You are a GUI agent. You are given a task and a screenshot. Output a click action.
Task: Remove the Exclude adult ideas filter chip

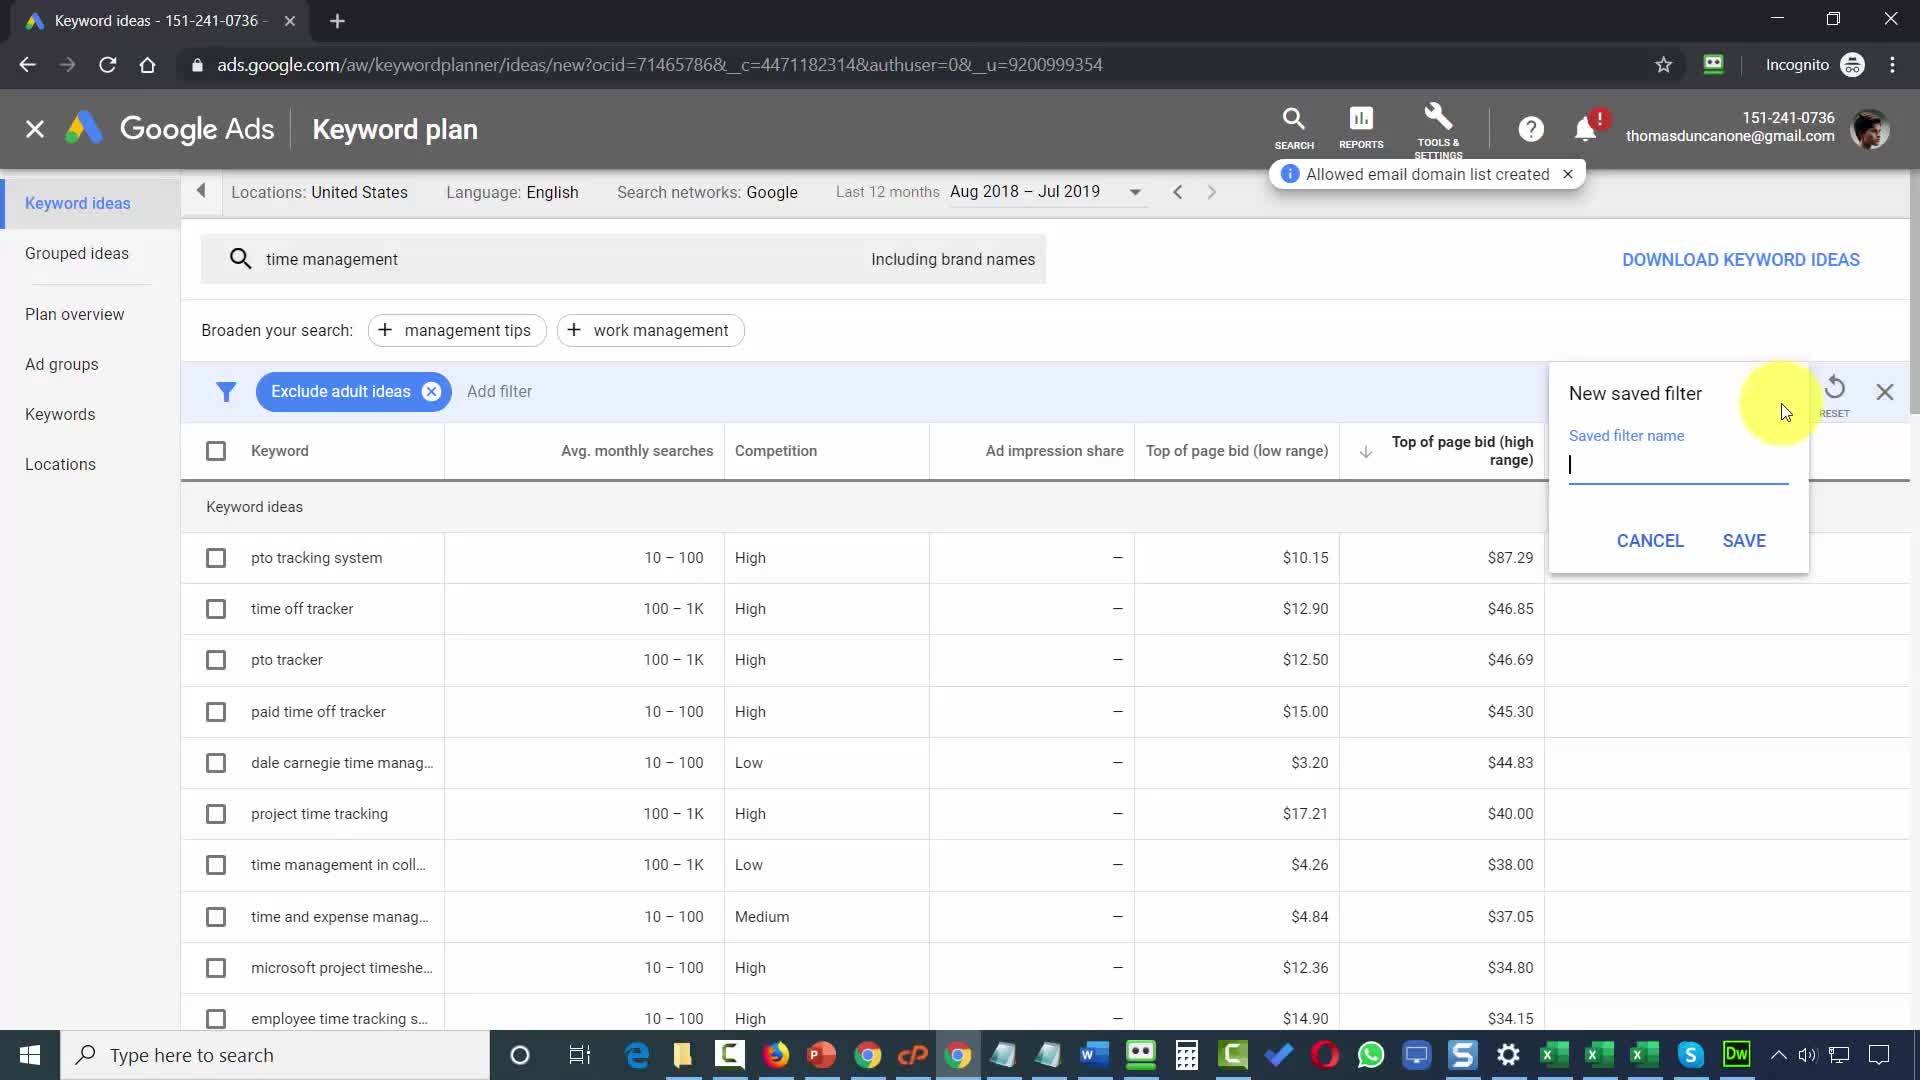431,392
